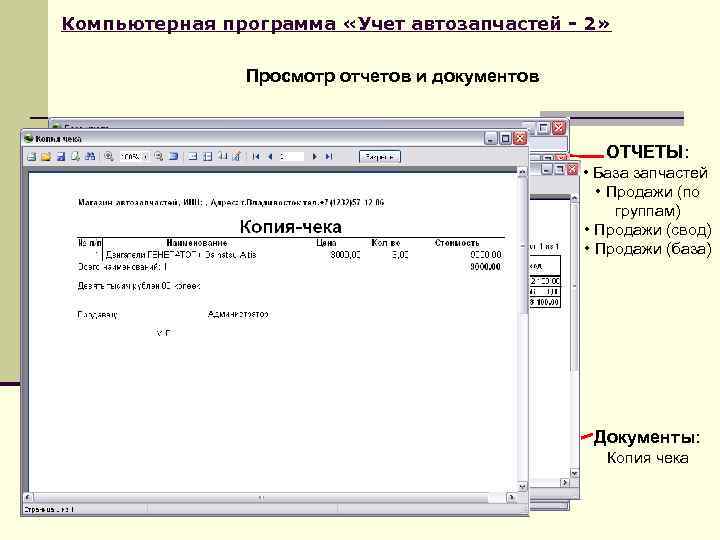Minimize the right-side background report window
The width and height of the screenshot is (720, 540).
coord(546,170)
